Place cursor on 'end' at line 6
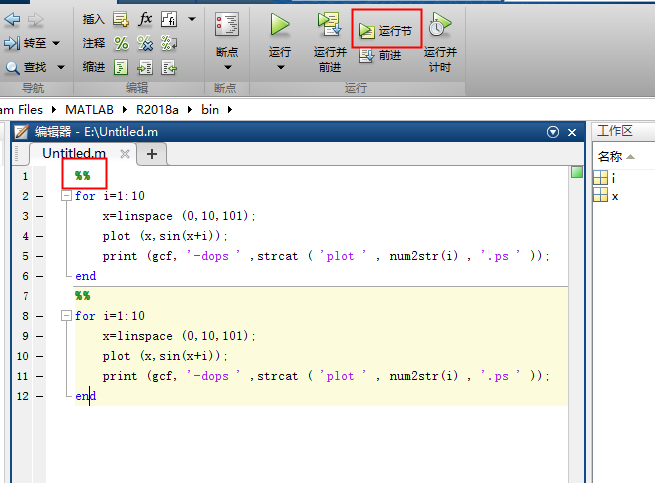 (x=86, y=276)
